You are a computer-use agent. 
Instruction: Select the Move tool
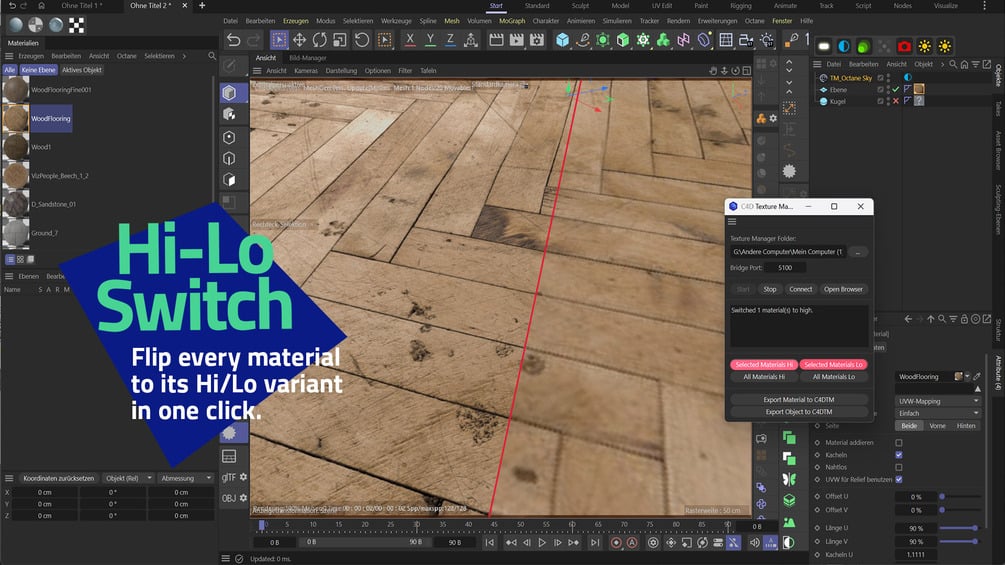(299, 40)
